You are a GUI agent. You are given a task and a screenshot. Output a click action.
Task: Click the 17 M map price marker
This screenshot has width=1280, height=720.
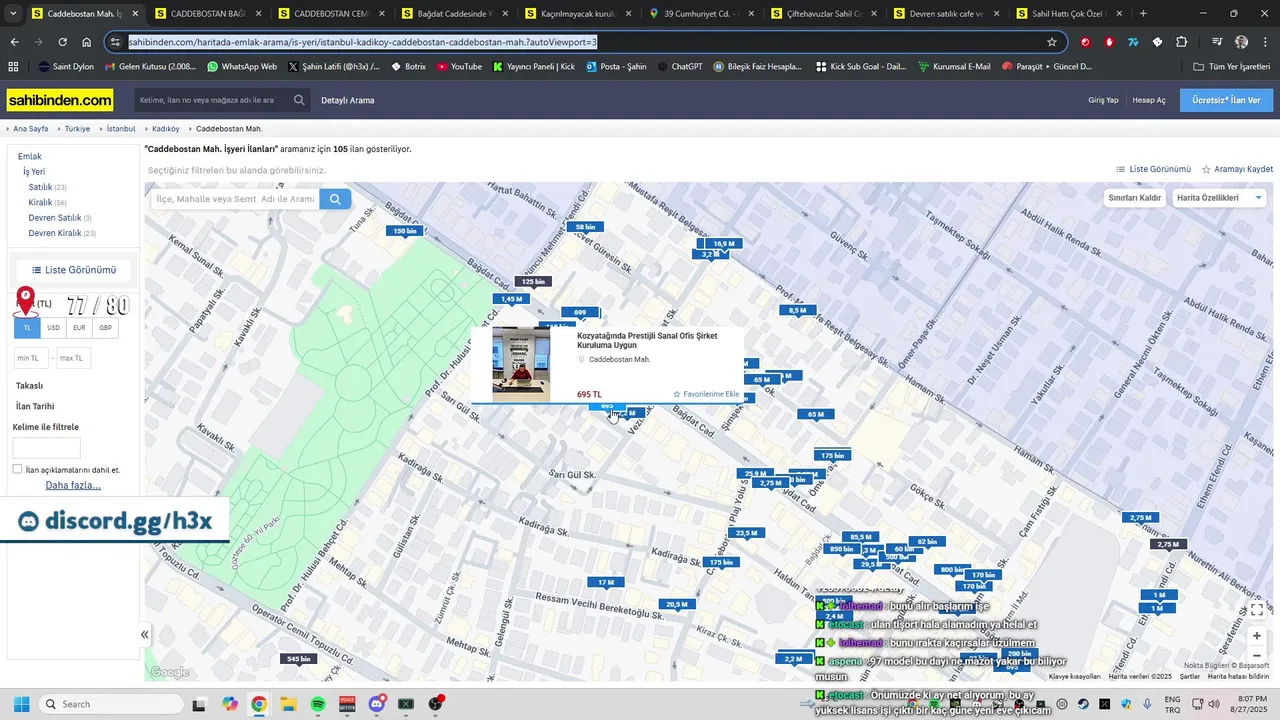[606, 582]
